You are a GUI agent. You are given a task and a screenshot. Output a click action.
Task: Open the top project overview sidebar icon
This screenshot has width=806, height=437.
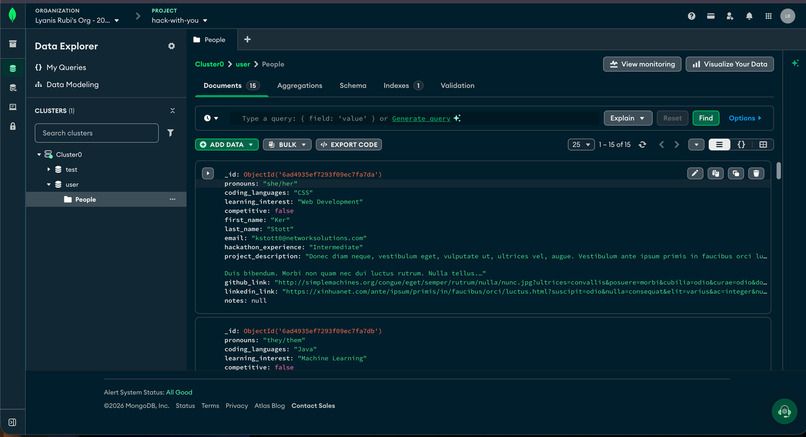[13, 44]
